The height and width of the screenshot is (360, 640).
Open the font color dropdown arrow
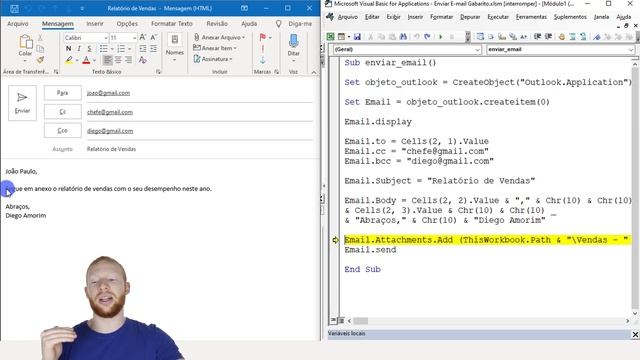tap(94, 60)
